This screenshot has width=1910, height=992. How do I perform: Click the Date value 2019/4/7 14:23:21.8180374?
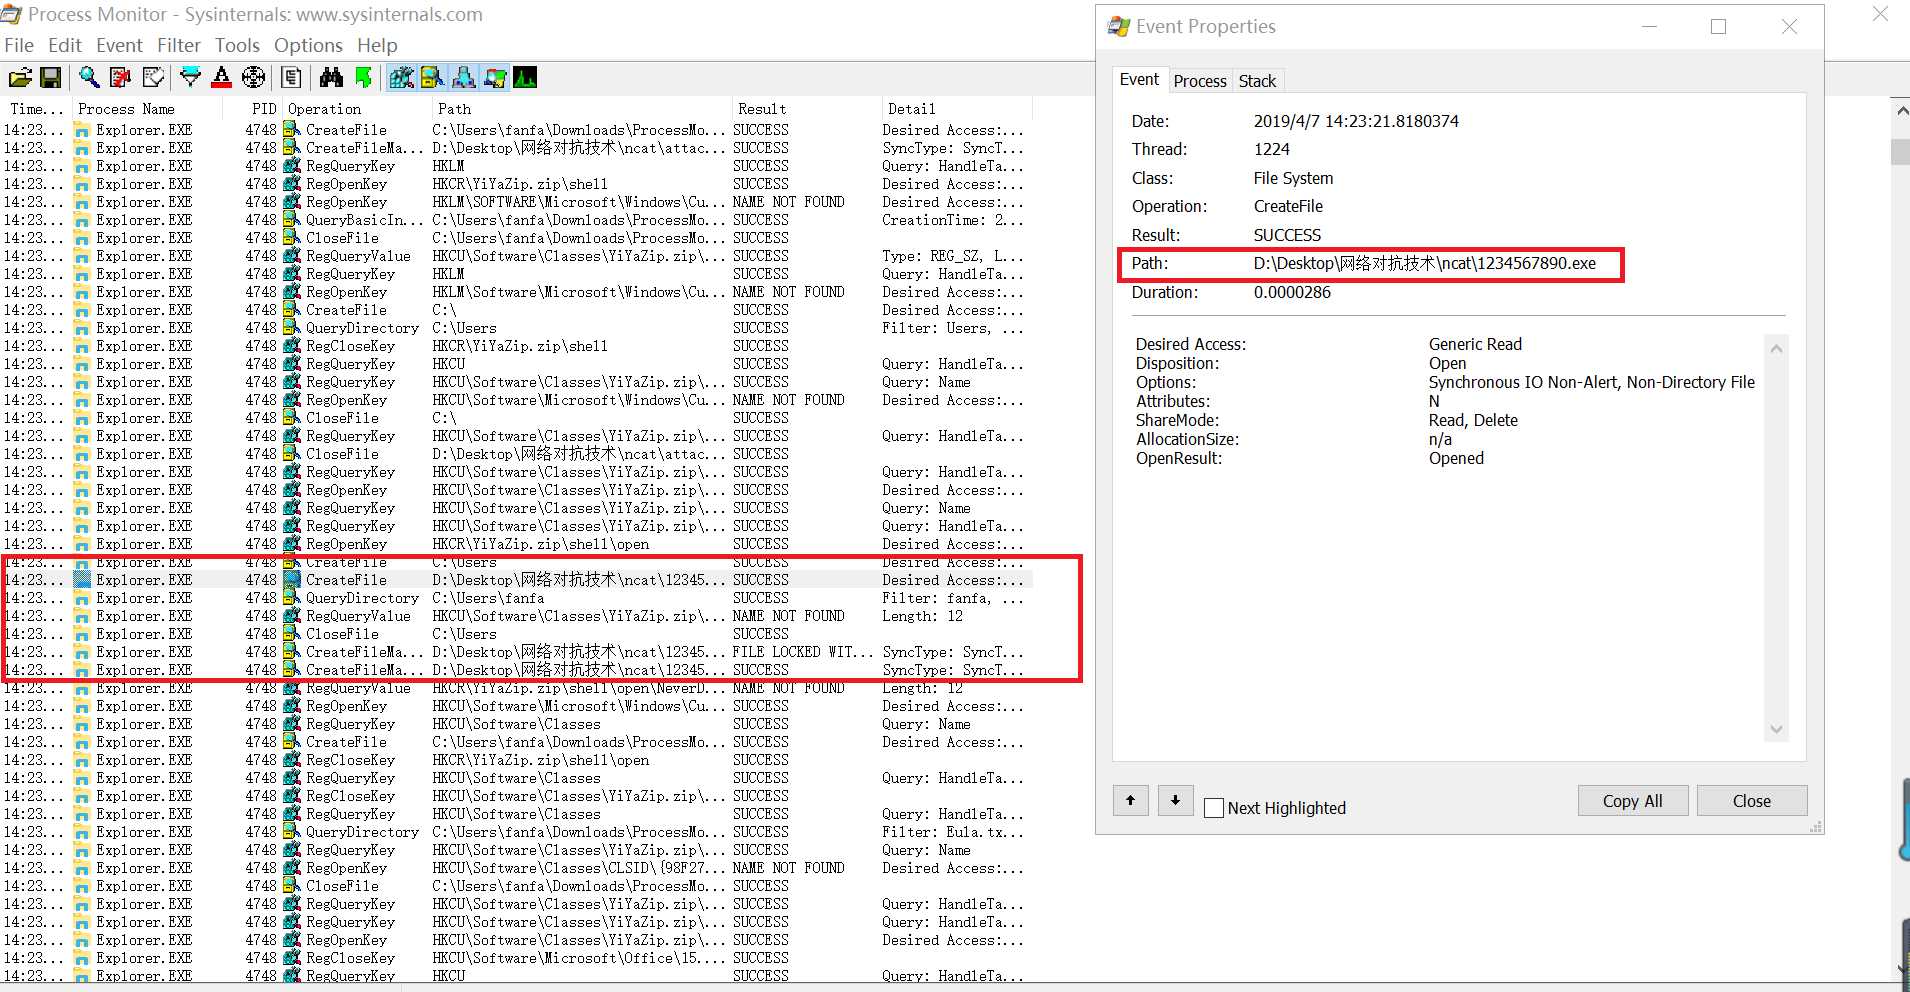coord(1356,121)
